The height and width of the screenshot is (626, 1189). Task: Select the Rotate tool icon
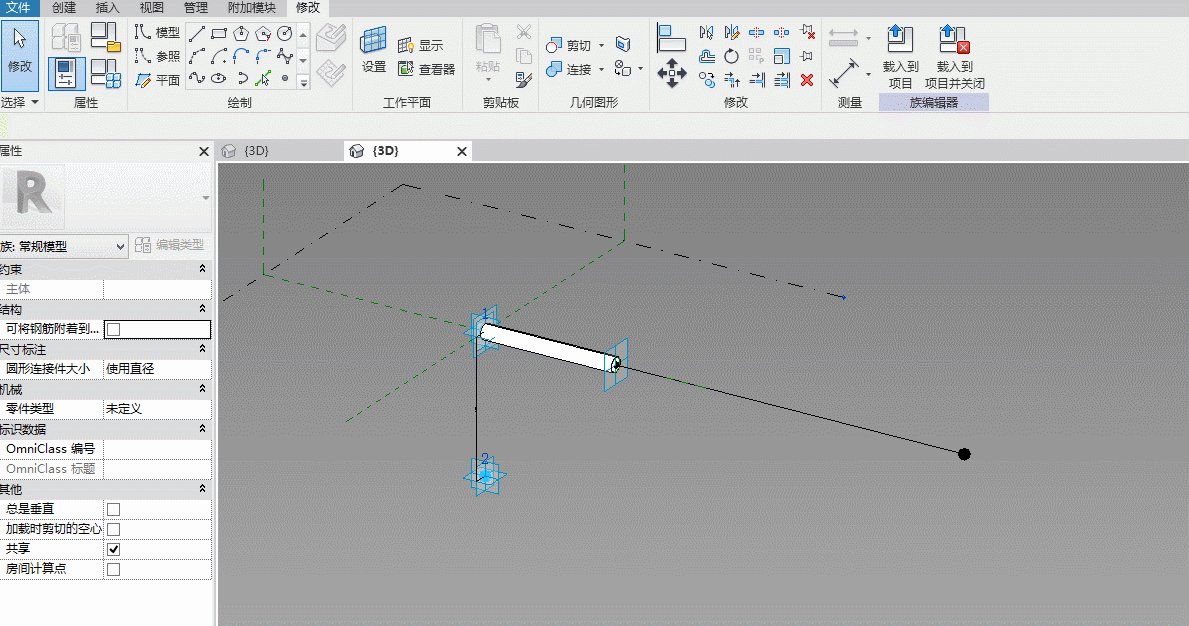pyautogui.click(x=731, y=56)
